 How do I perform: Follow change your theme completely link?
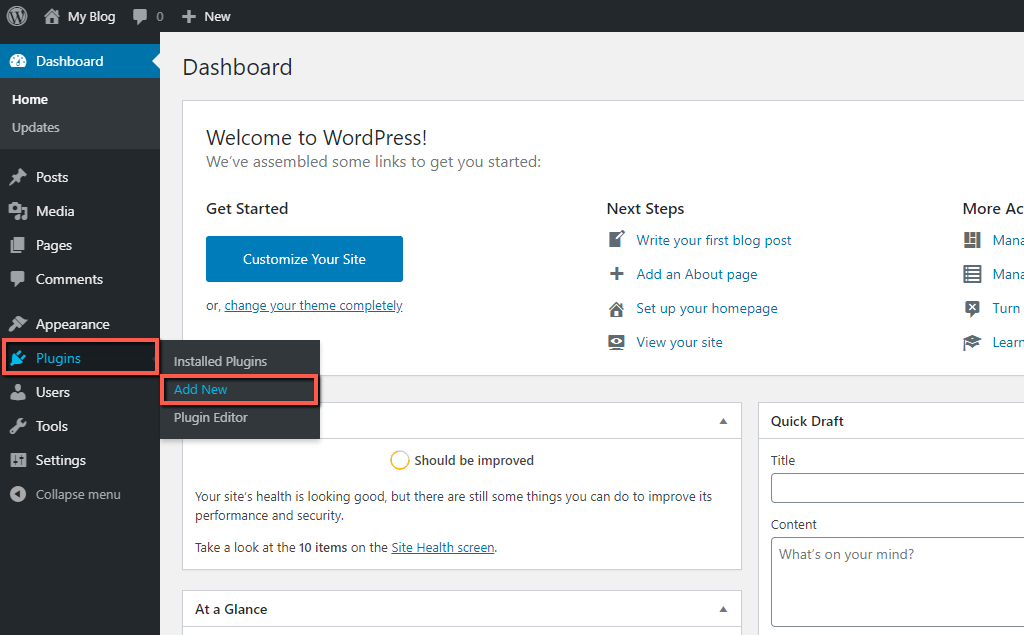[313, 306]
